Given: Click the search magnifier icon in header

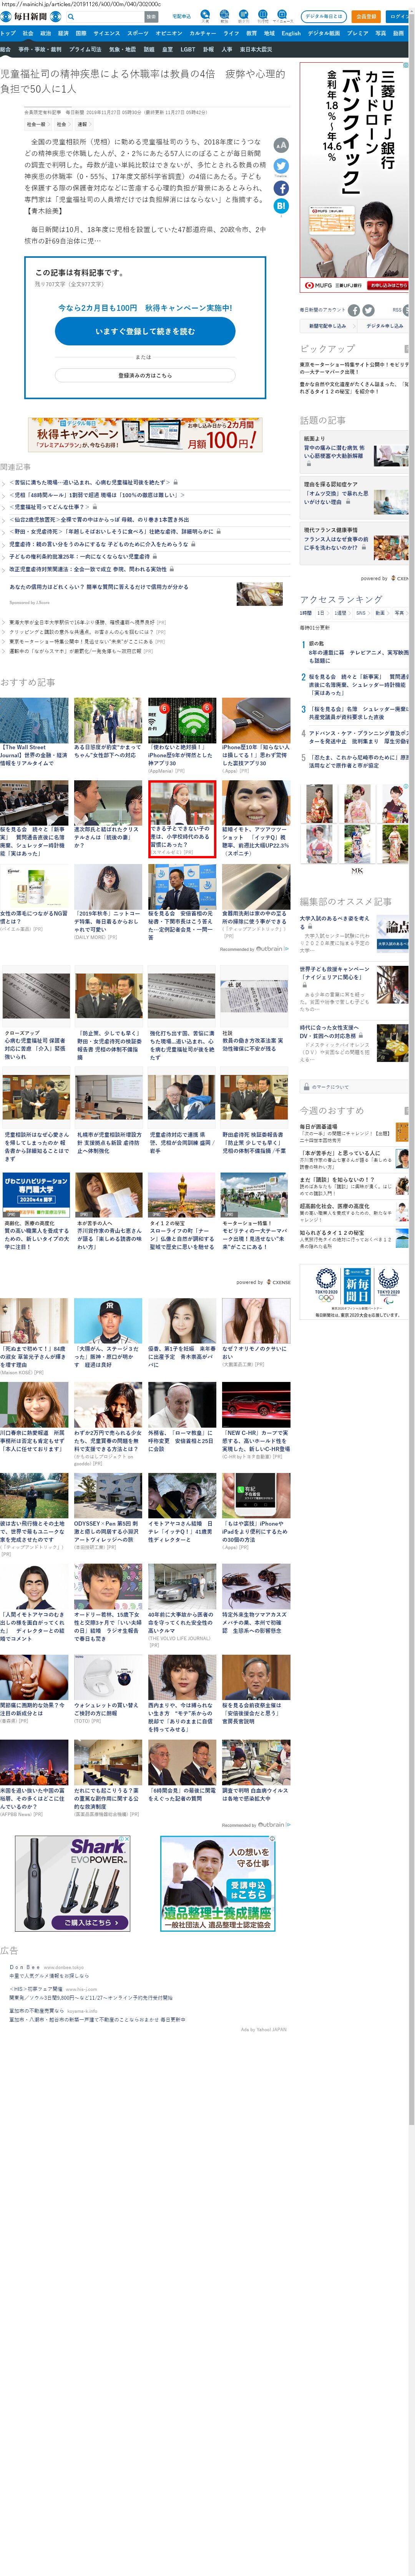Looking at the screenshot, I should pos(71,17).
